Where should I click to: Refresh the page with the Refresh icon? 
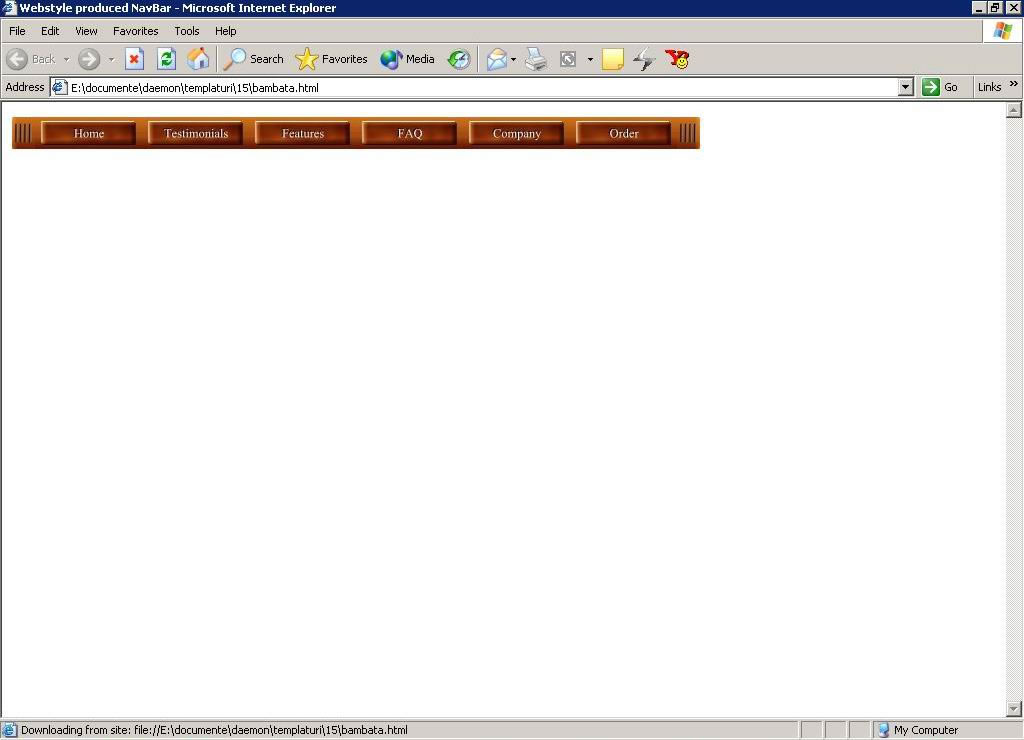point(166,59)
